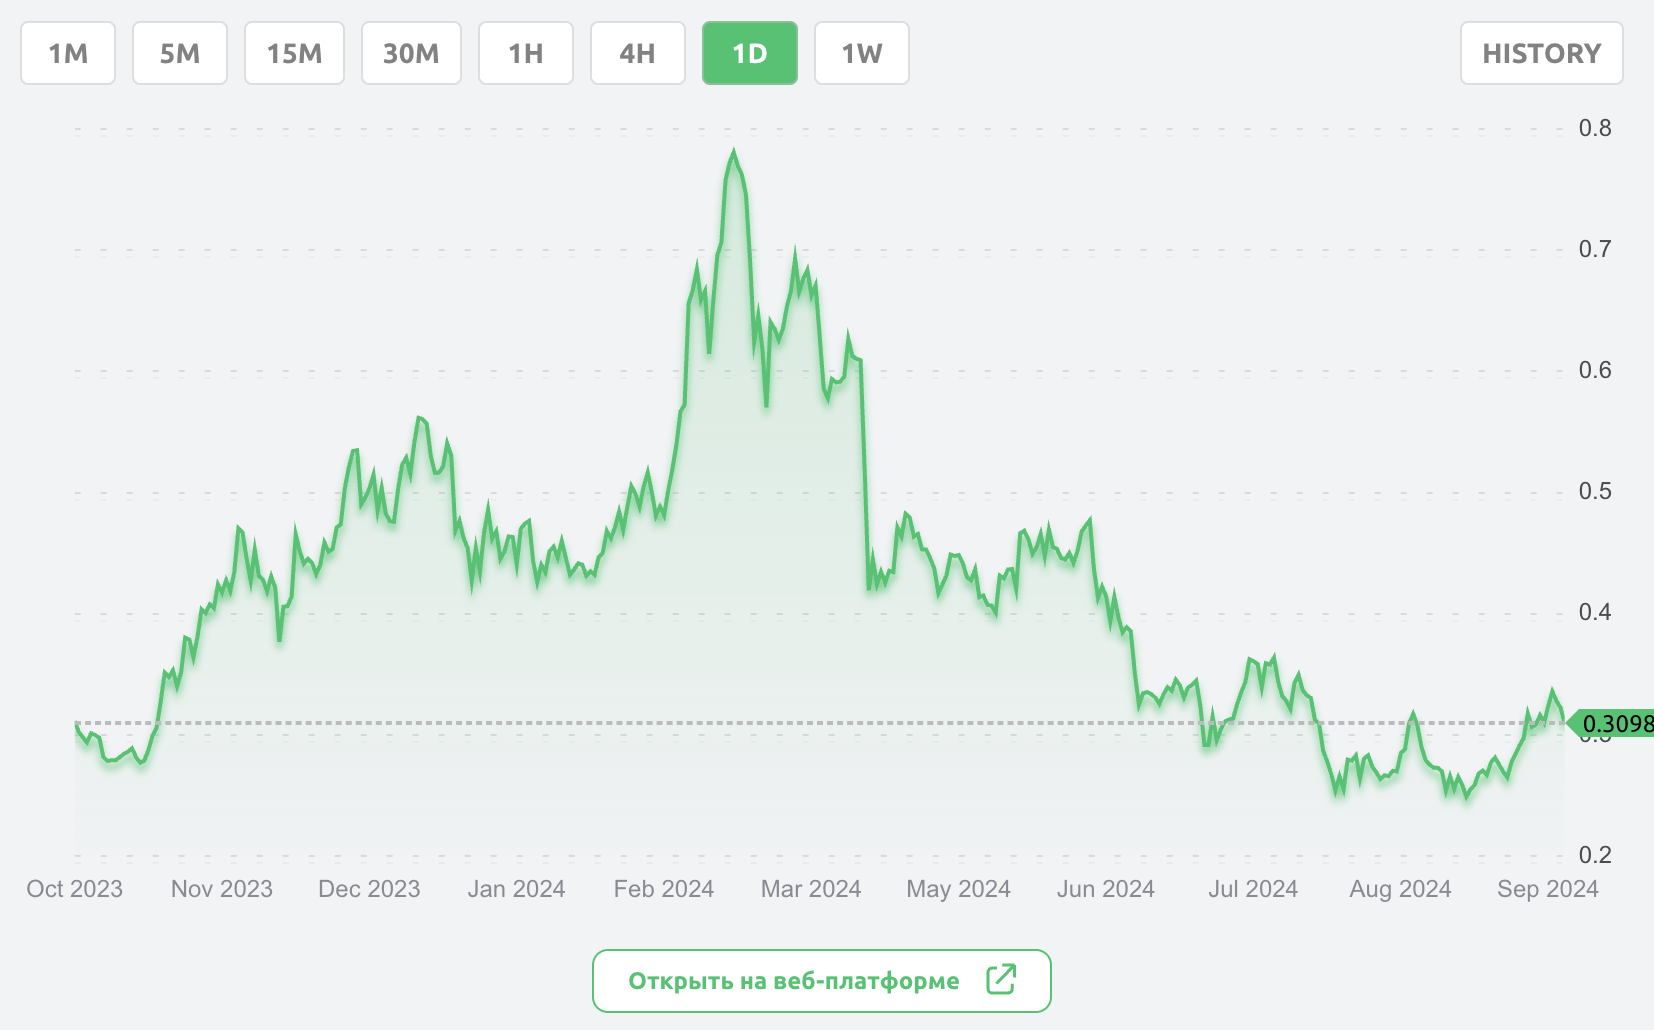1654x1030 pixels.
Task: Switch chart to 1H timeframe
Action: pyautogui.click(x=526, y=53)
